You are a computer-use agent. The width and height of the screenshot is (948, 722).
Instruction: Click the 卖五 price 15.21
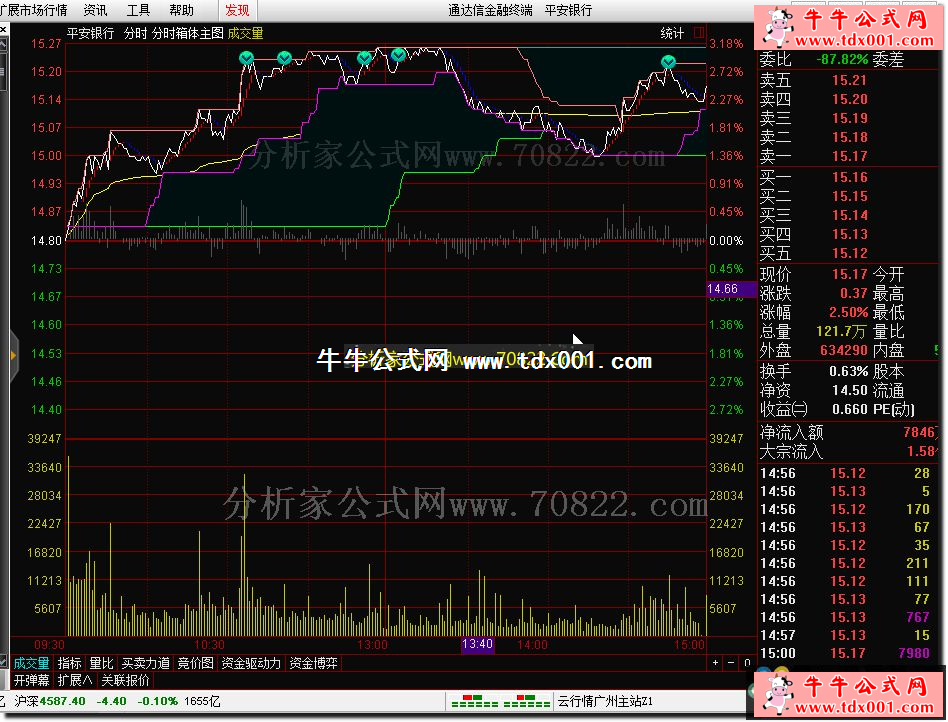[x=849, y=80]
